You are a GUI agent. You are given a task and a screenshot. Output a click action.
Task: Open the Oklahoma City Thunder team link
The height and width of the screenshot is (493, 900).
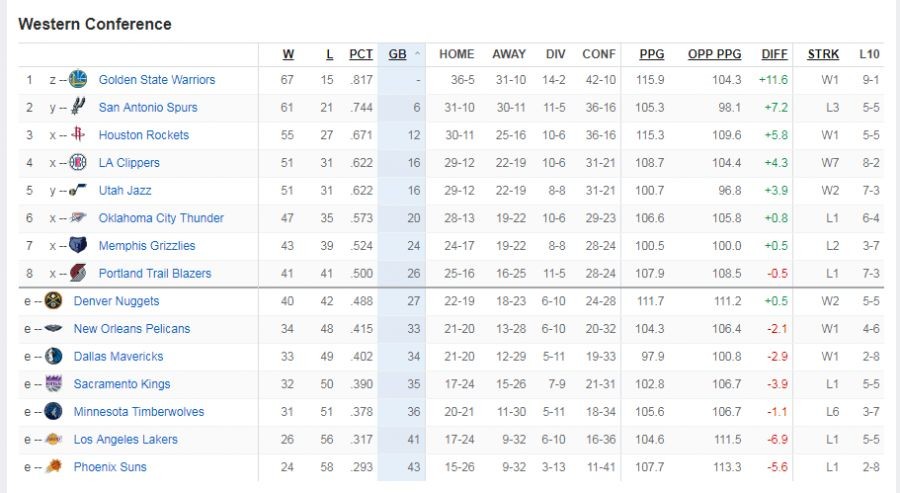161,218
